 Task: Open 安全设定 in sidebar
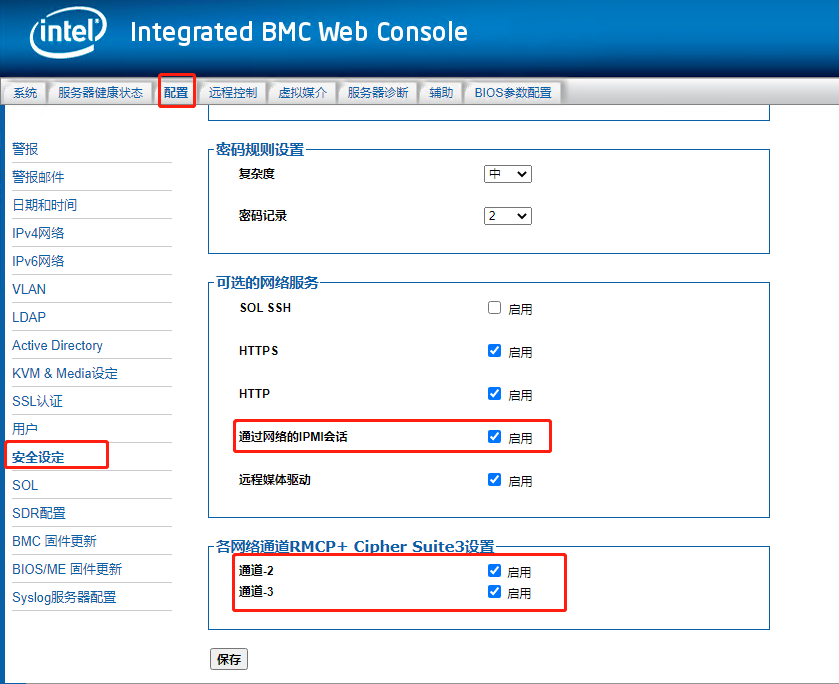click(x=38, y=458)
